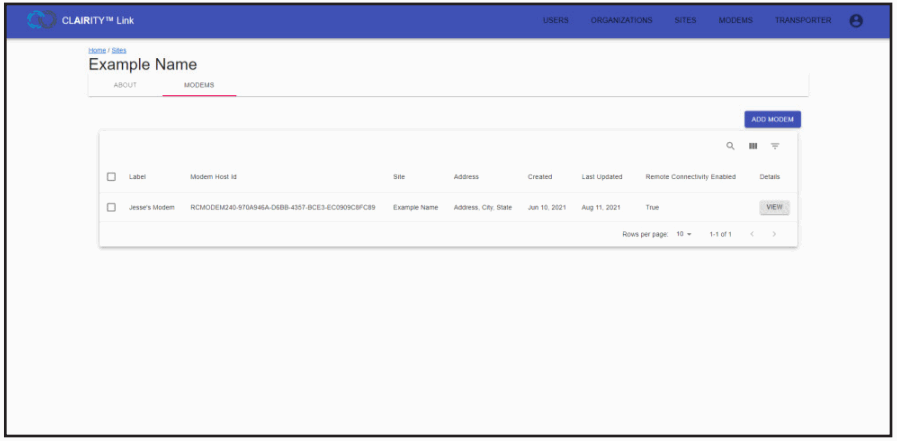The height and width of the screenshot is (441, 897).
Task: Switch to the ABOUT tab
Action: tap(125, 85)
